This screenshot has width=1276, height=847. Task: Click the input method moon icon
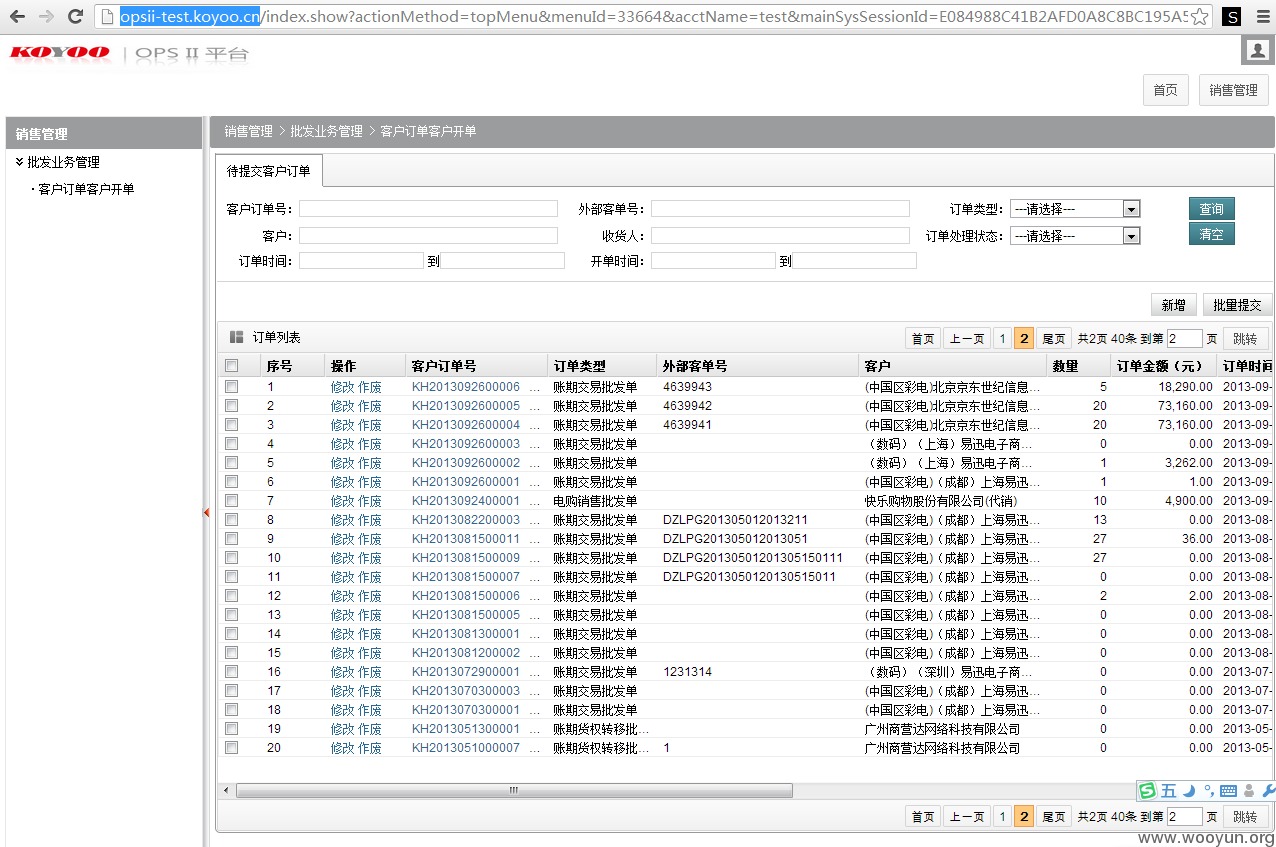coord(1189,791)
